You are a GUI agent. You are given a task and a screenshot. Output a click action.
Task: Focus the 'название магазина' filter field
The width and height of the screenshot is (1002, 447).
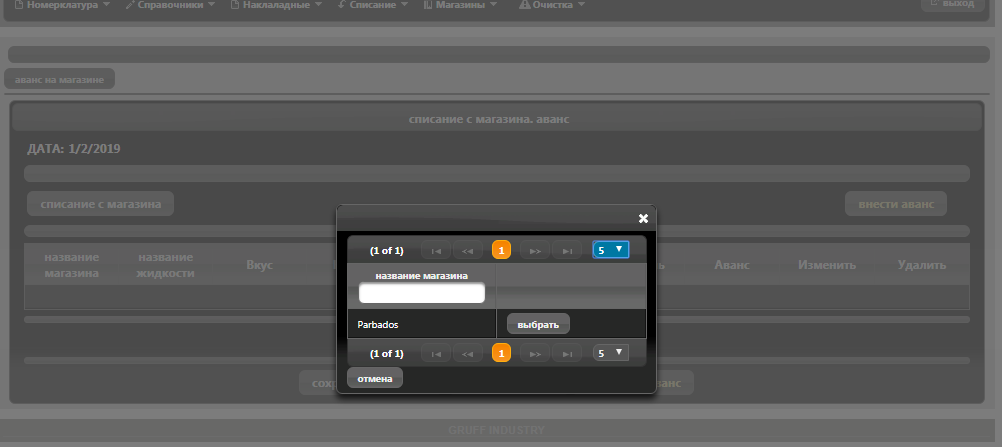(422, 293)
